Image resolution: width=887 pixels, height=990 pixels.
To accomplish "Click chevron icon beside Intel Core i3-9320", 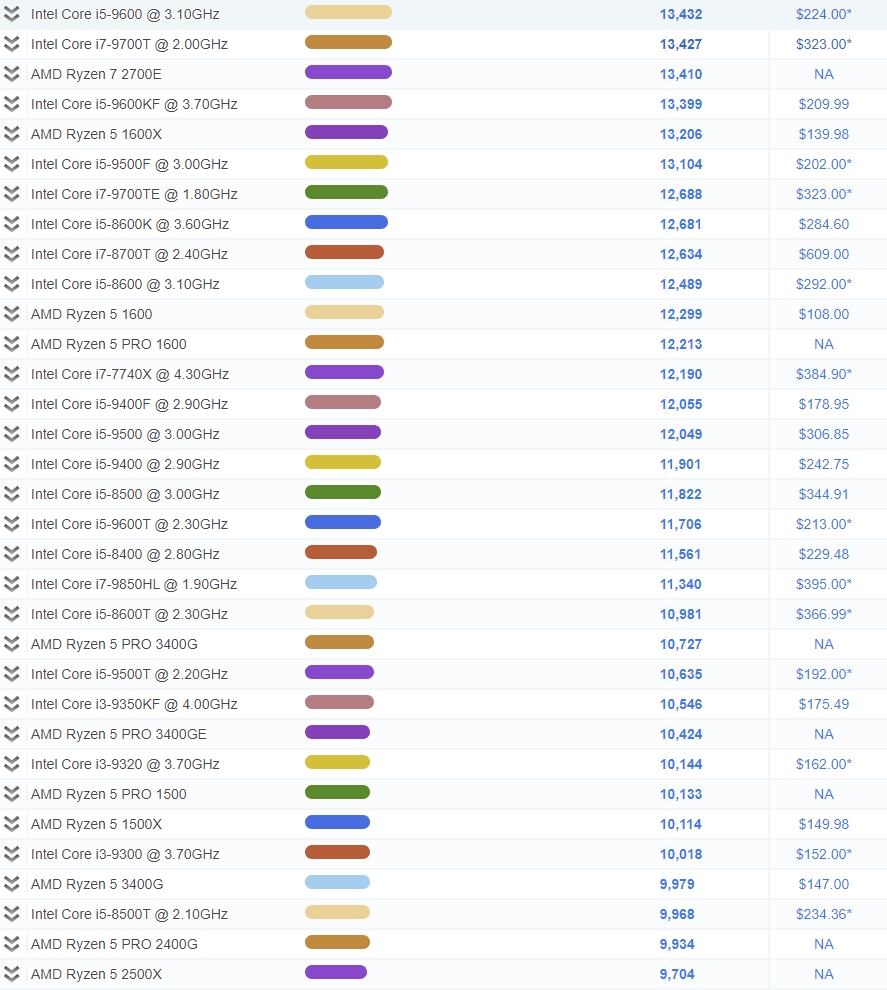I will coord(12,763).
